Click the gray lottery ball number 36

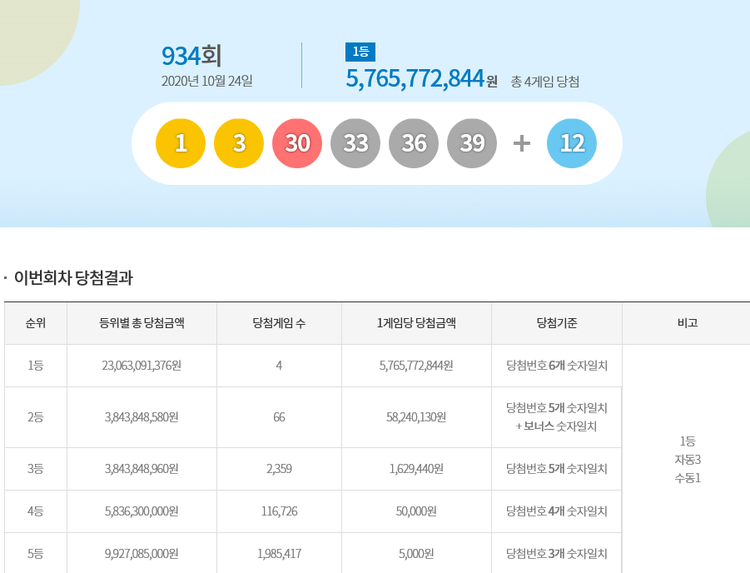coord(414,143)
